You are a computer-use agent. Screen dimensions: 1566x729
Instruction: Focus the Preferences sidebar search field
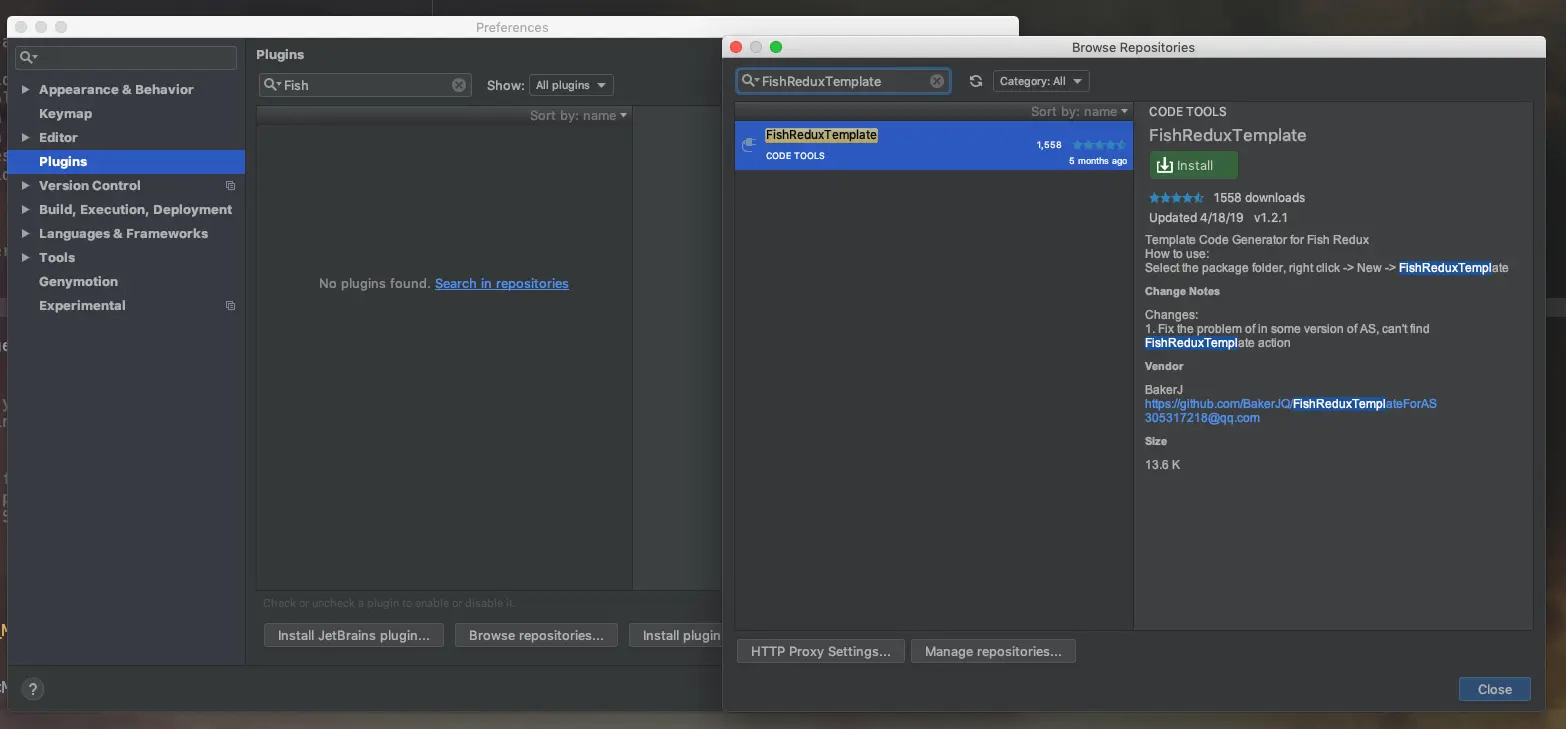[126, 58]
